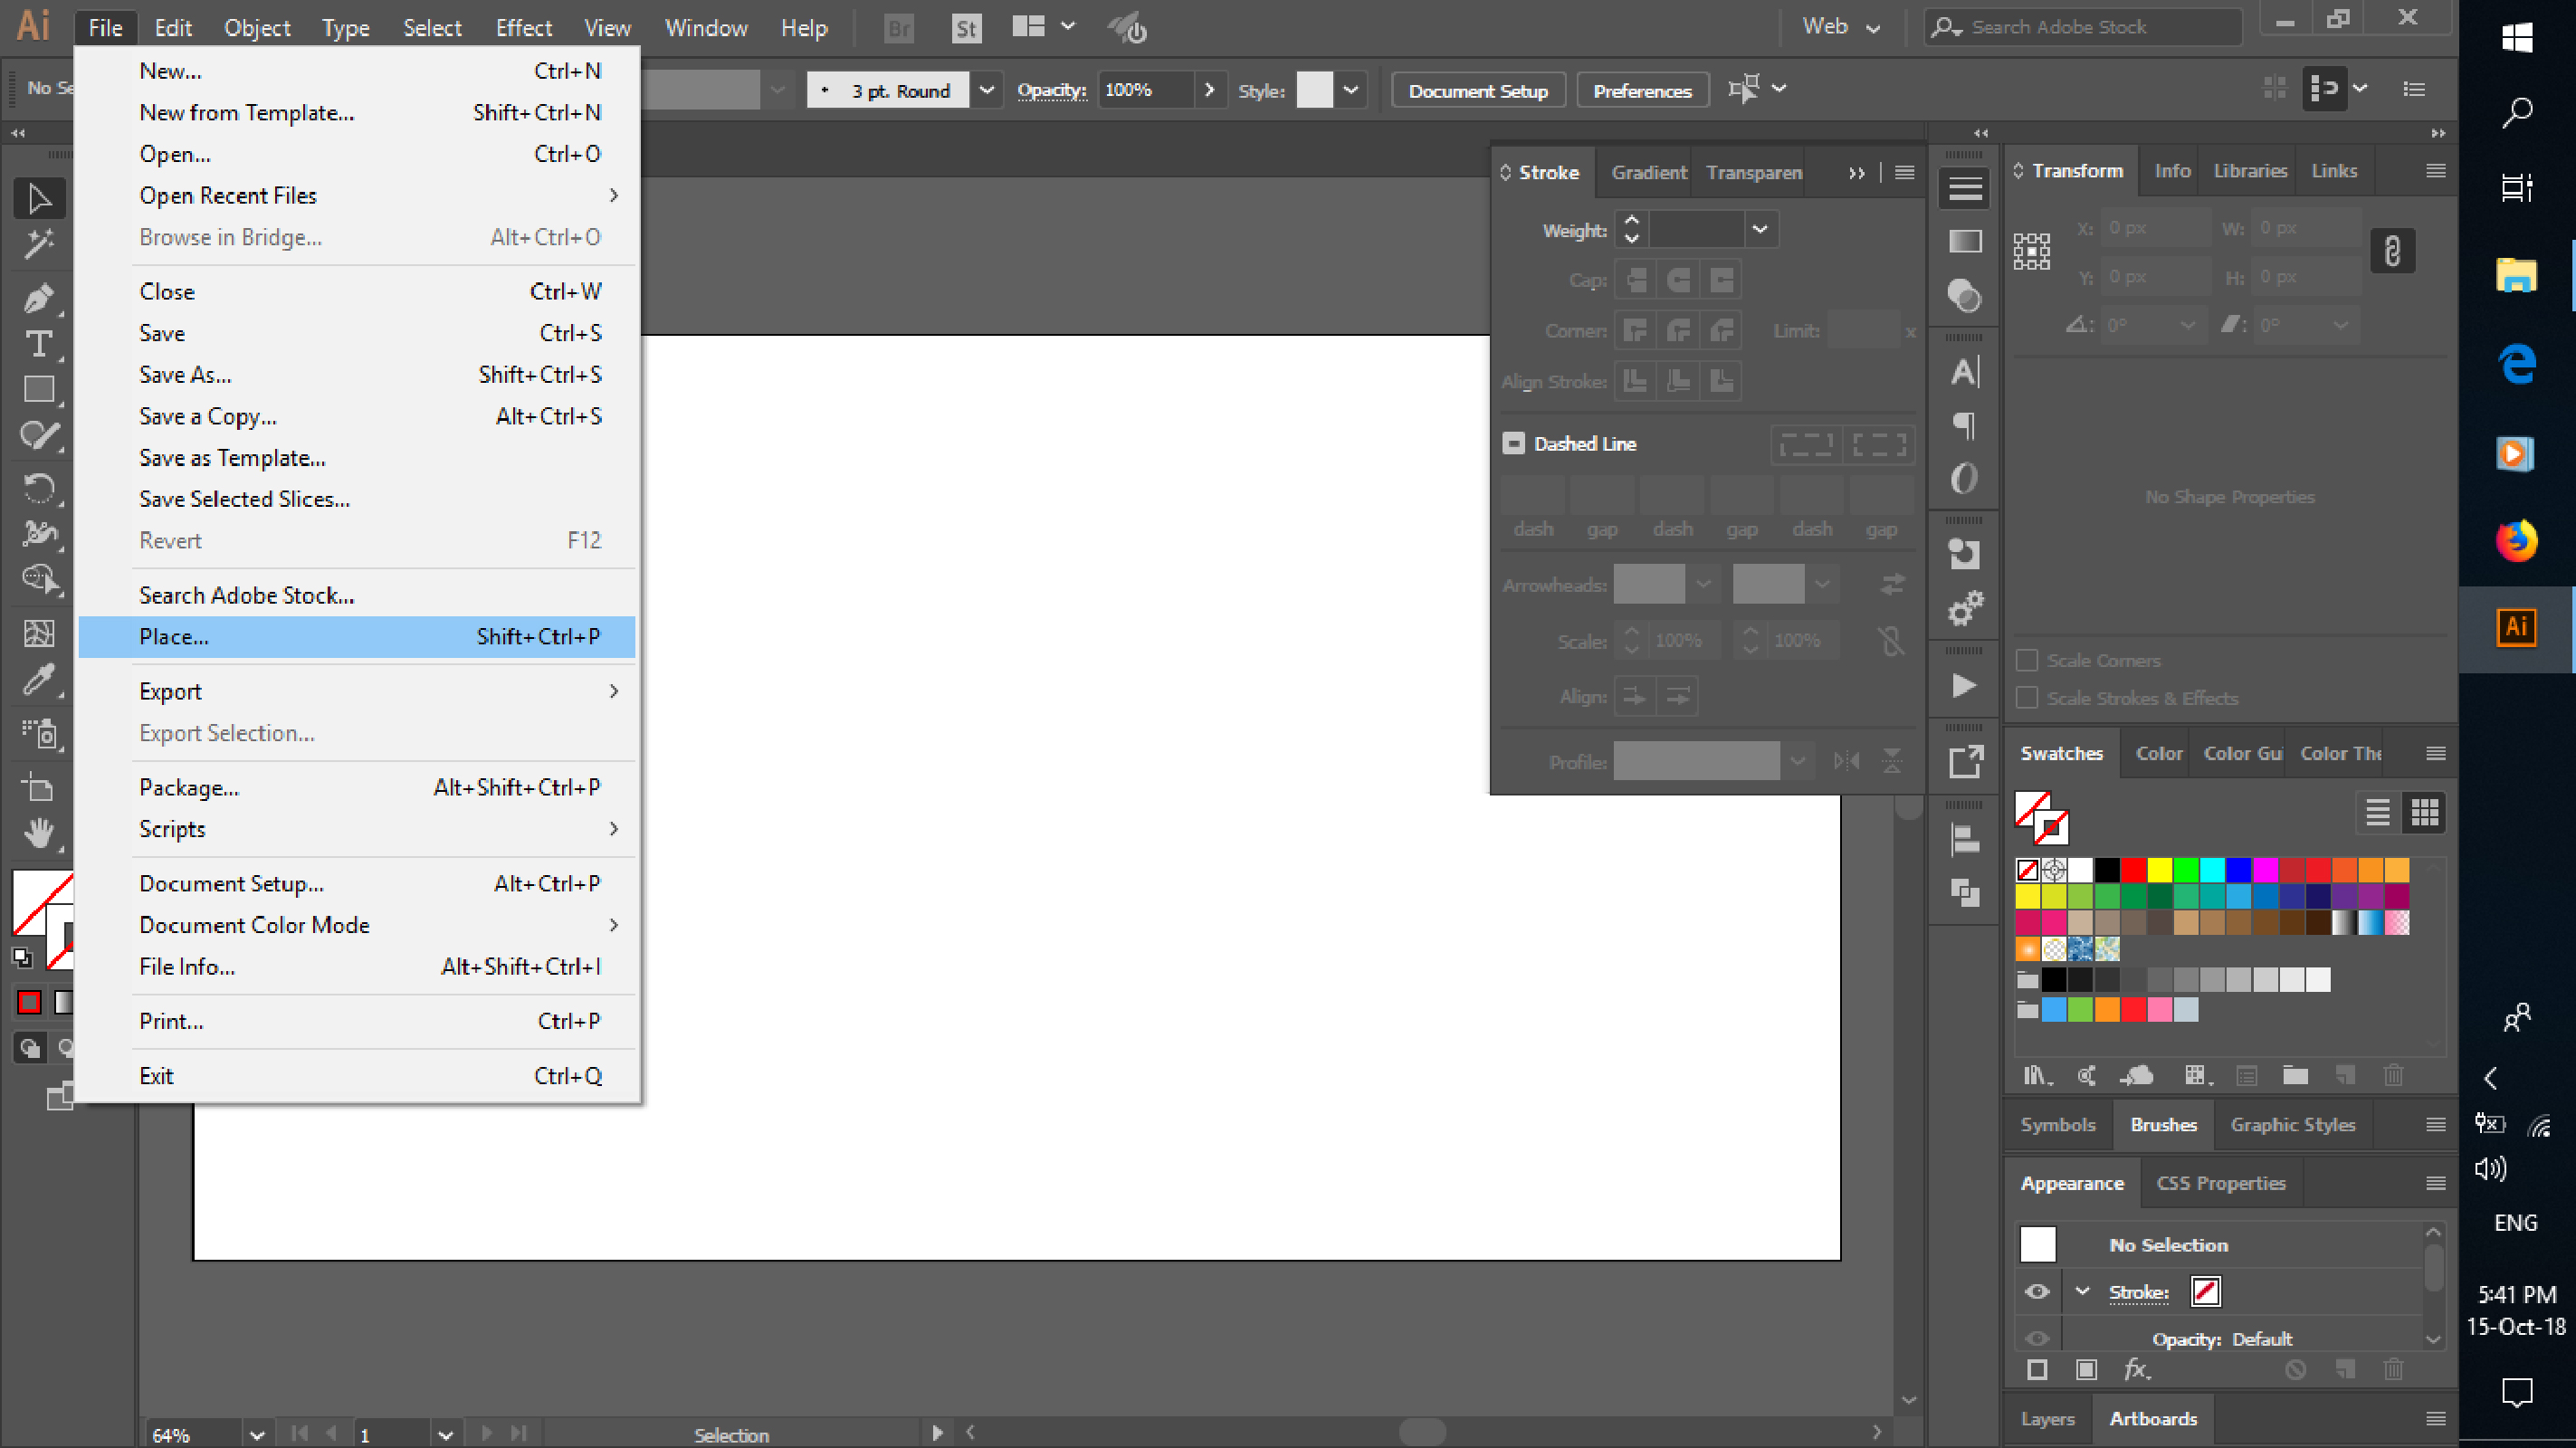
Task: Select the Artboard tool
Action: [39, 787]
